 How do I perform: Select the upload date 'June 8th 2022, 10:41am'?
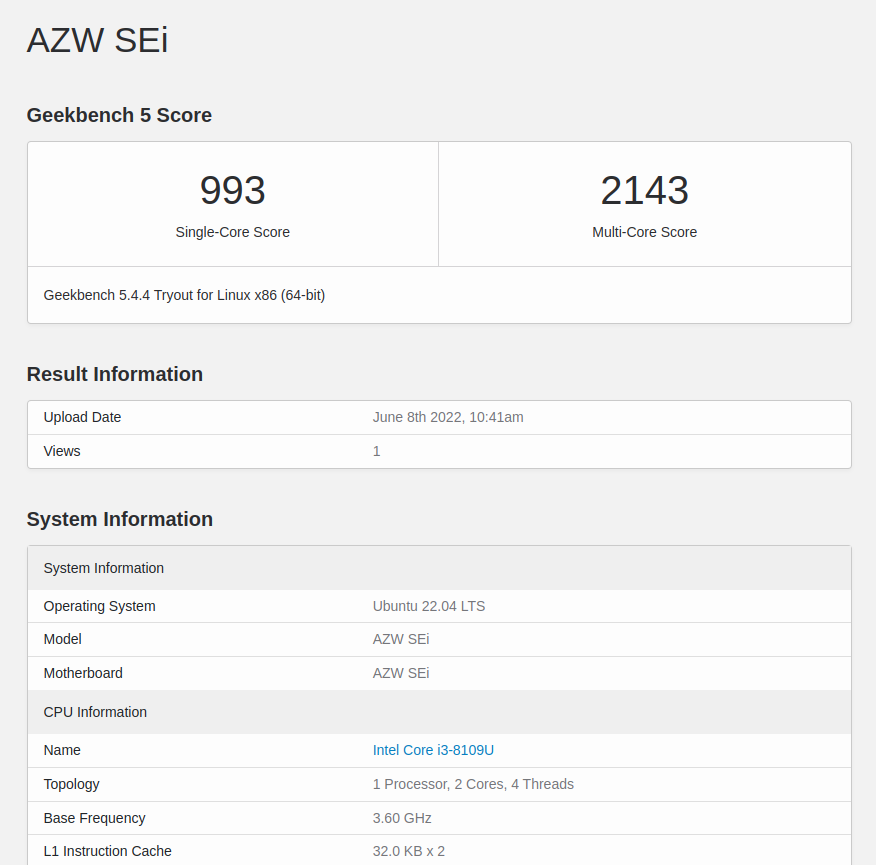448,417
